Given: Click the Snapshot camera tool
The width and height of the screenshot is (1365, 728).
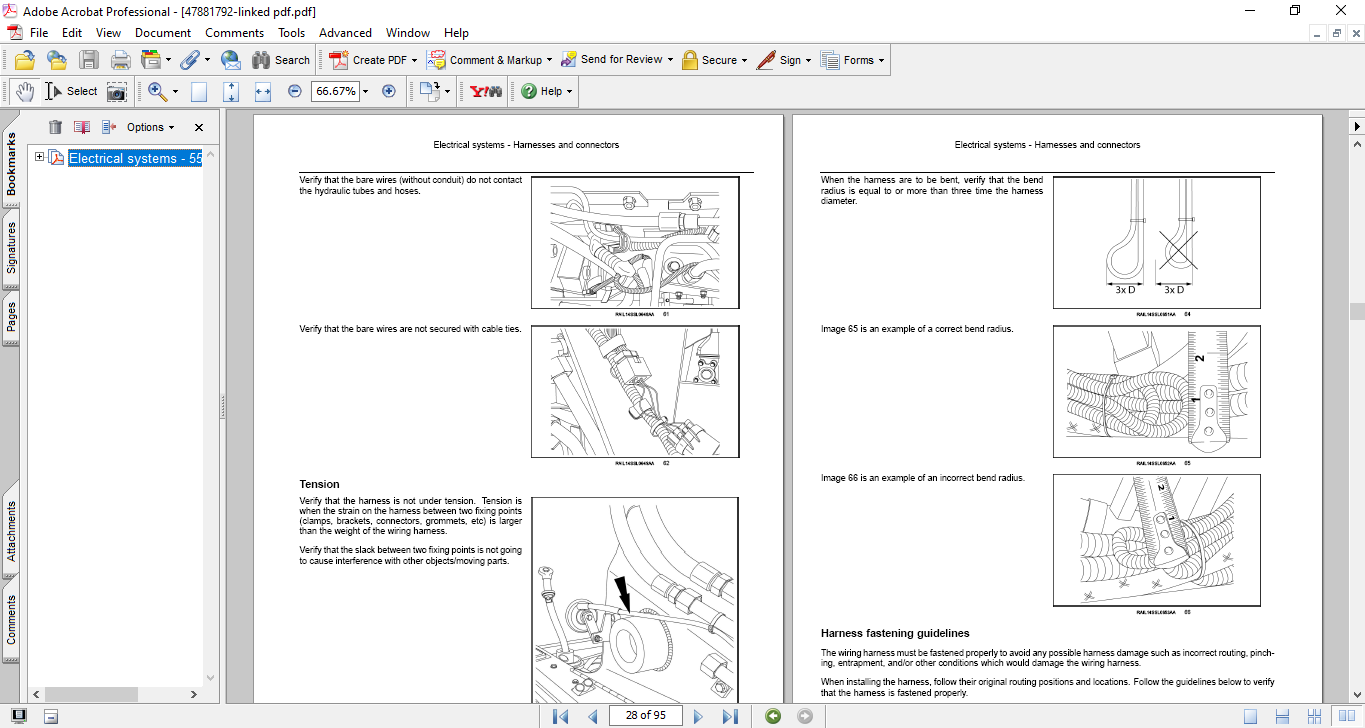Looking at the screenshot, I should click(x=117, y=91).
